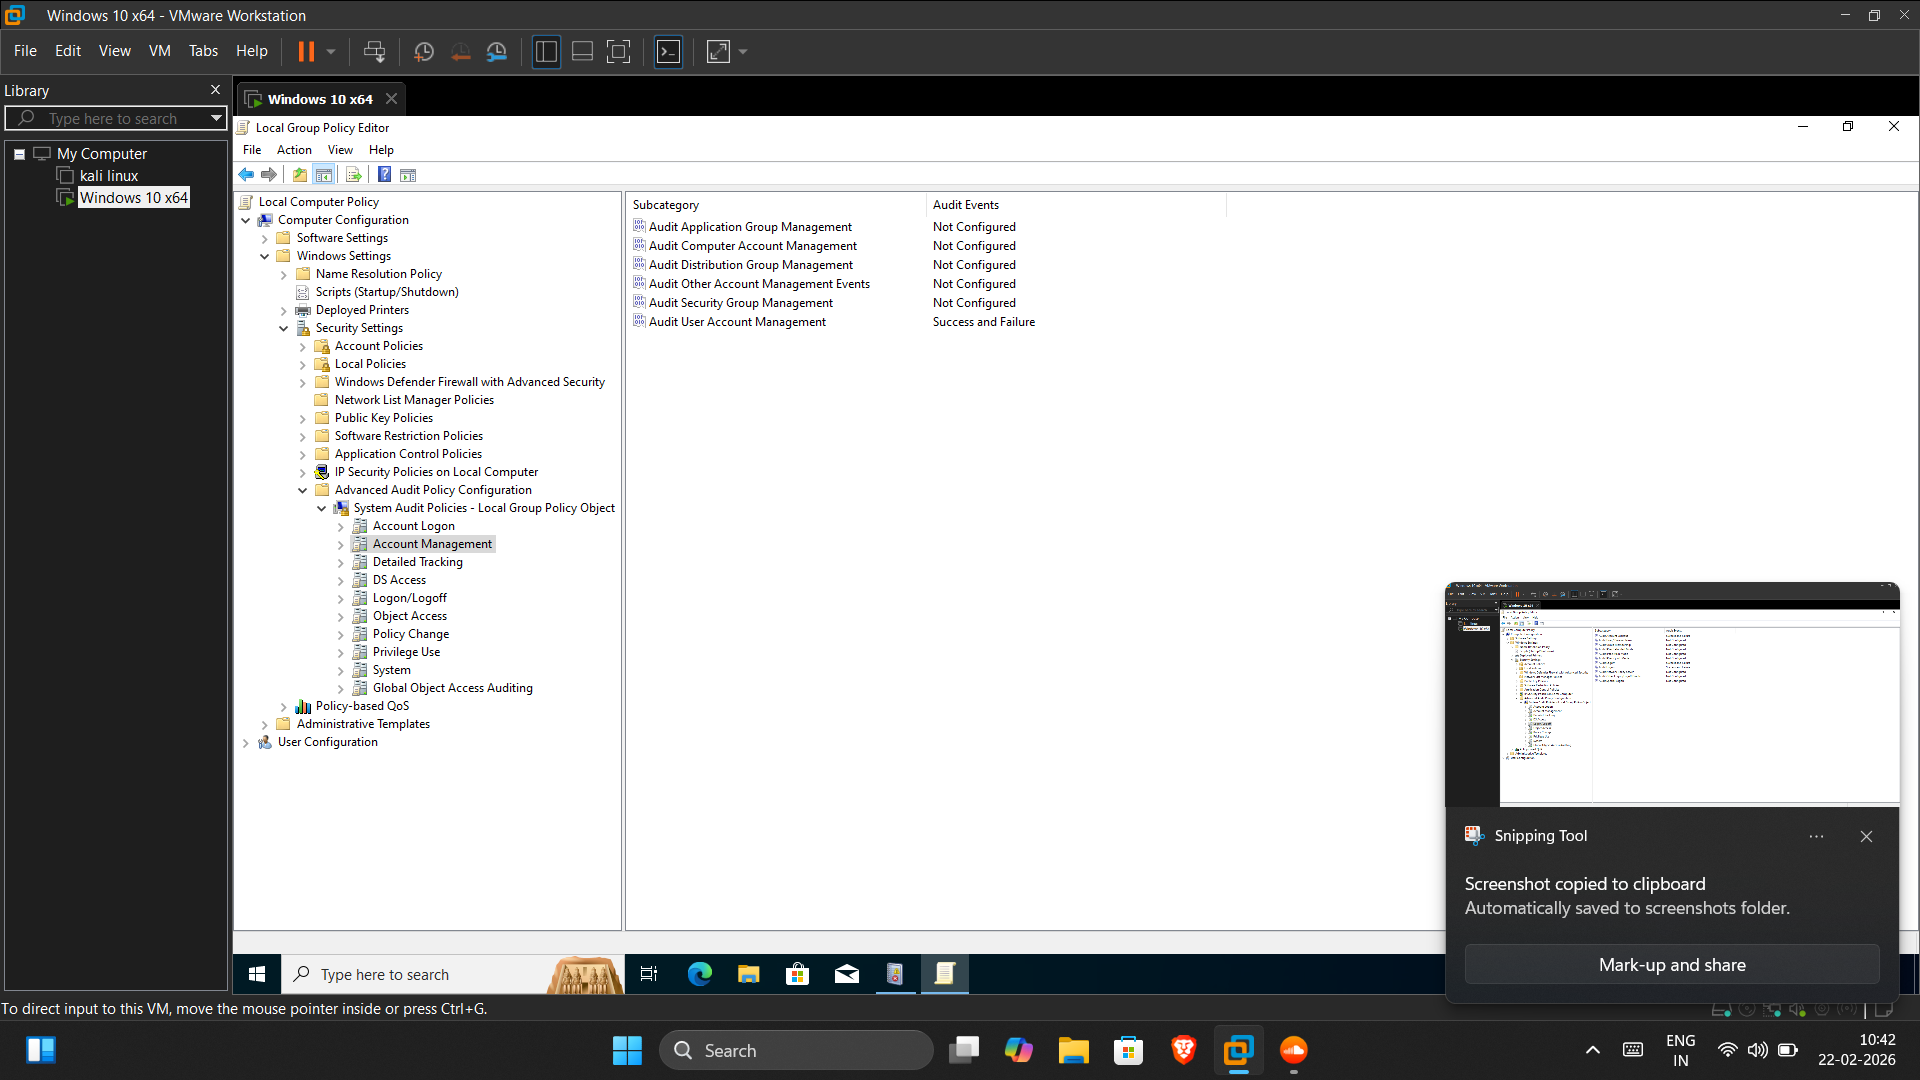Select Object Access in the tree
This screenshot has height=1080, width=1920.
click(410, 616)
